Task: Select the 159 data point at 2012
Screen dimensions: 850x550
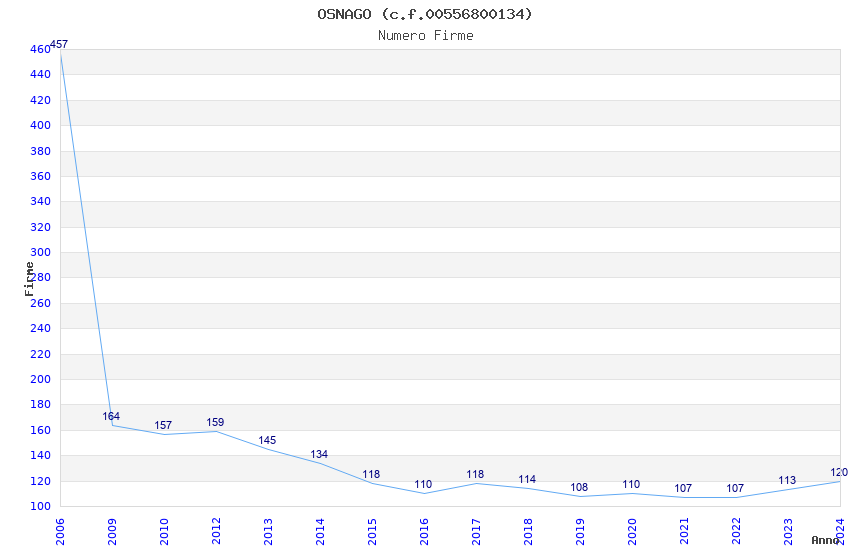Action: point(215,422)
